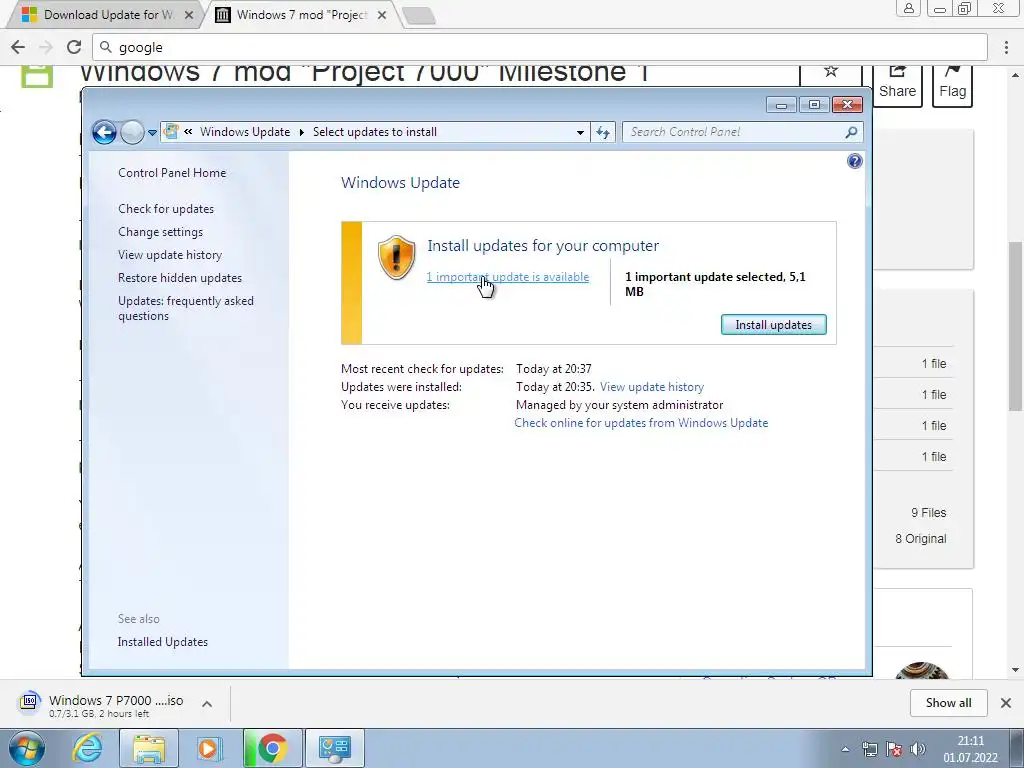Screen dimensions: 1024x768
Task: Click Check online for updates from Windows Update
Action: [x=641, y=423]
